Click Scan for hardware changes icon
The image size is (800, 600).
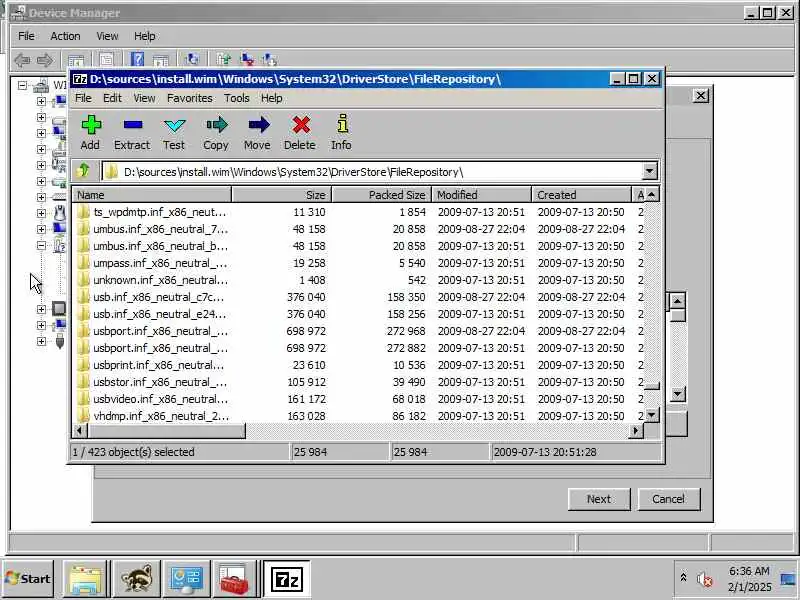[192, 60]
